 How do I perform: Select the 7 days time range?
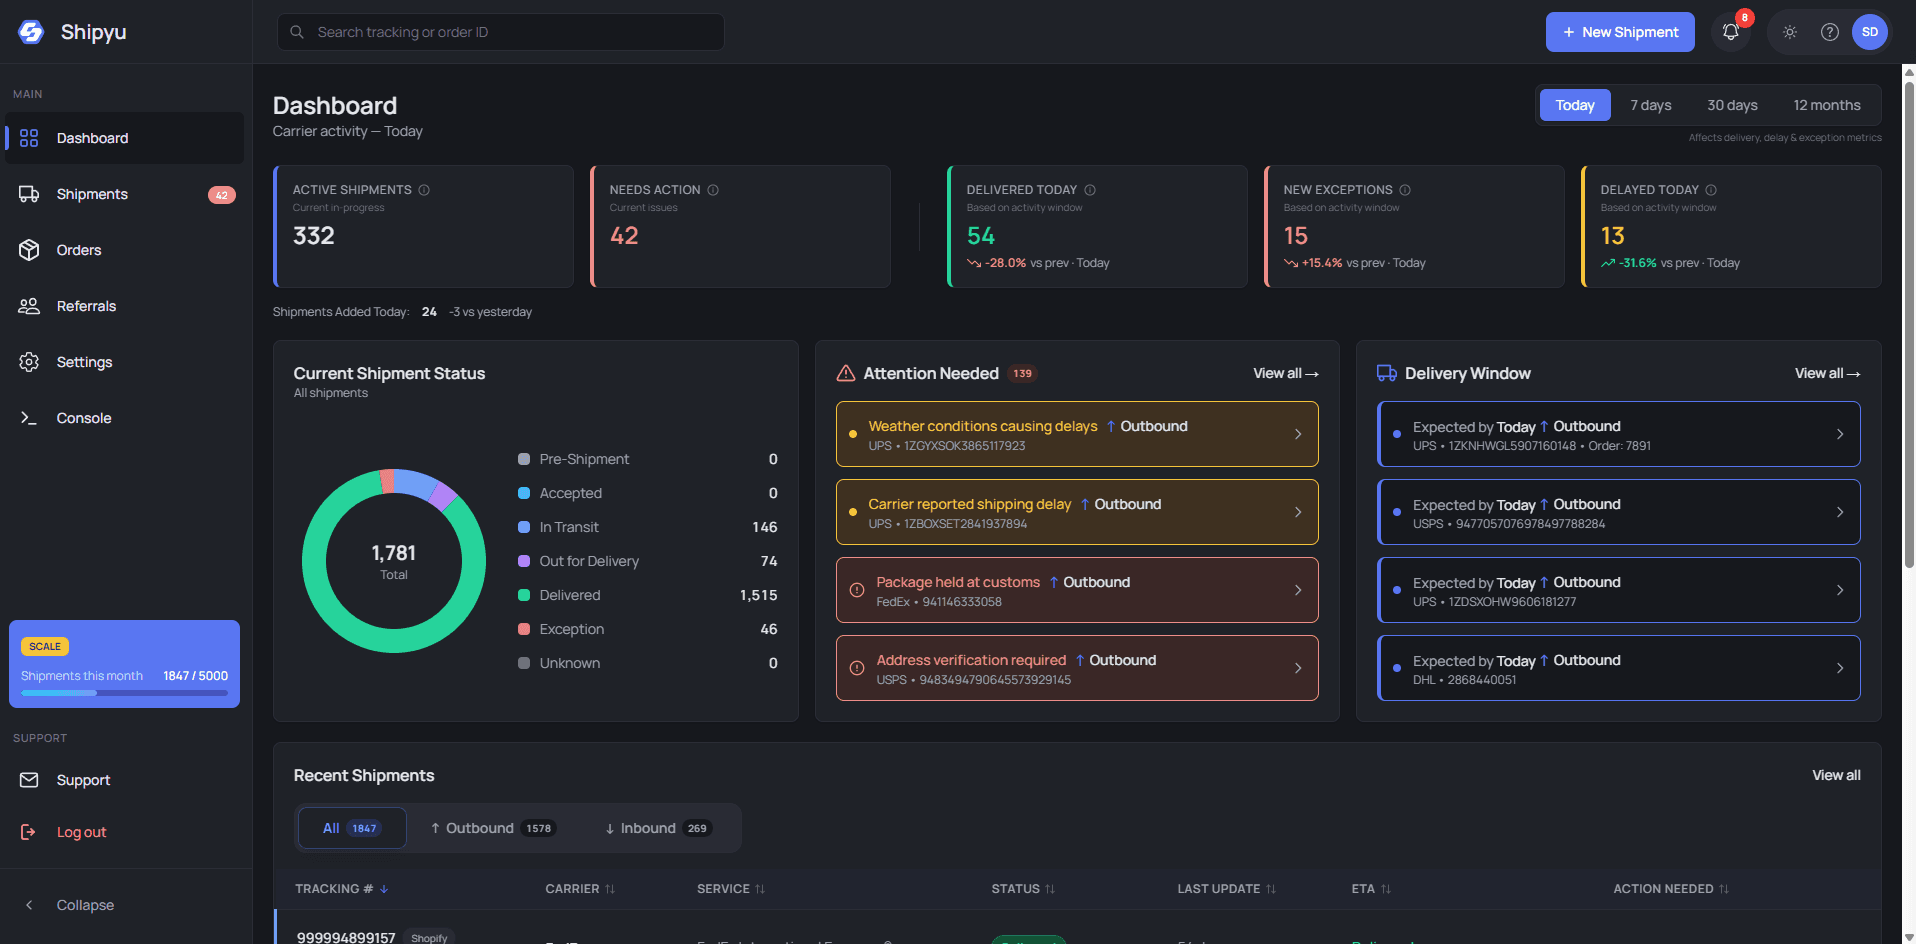(x=1651, y=105)
